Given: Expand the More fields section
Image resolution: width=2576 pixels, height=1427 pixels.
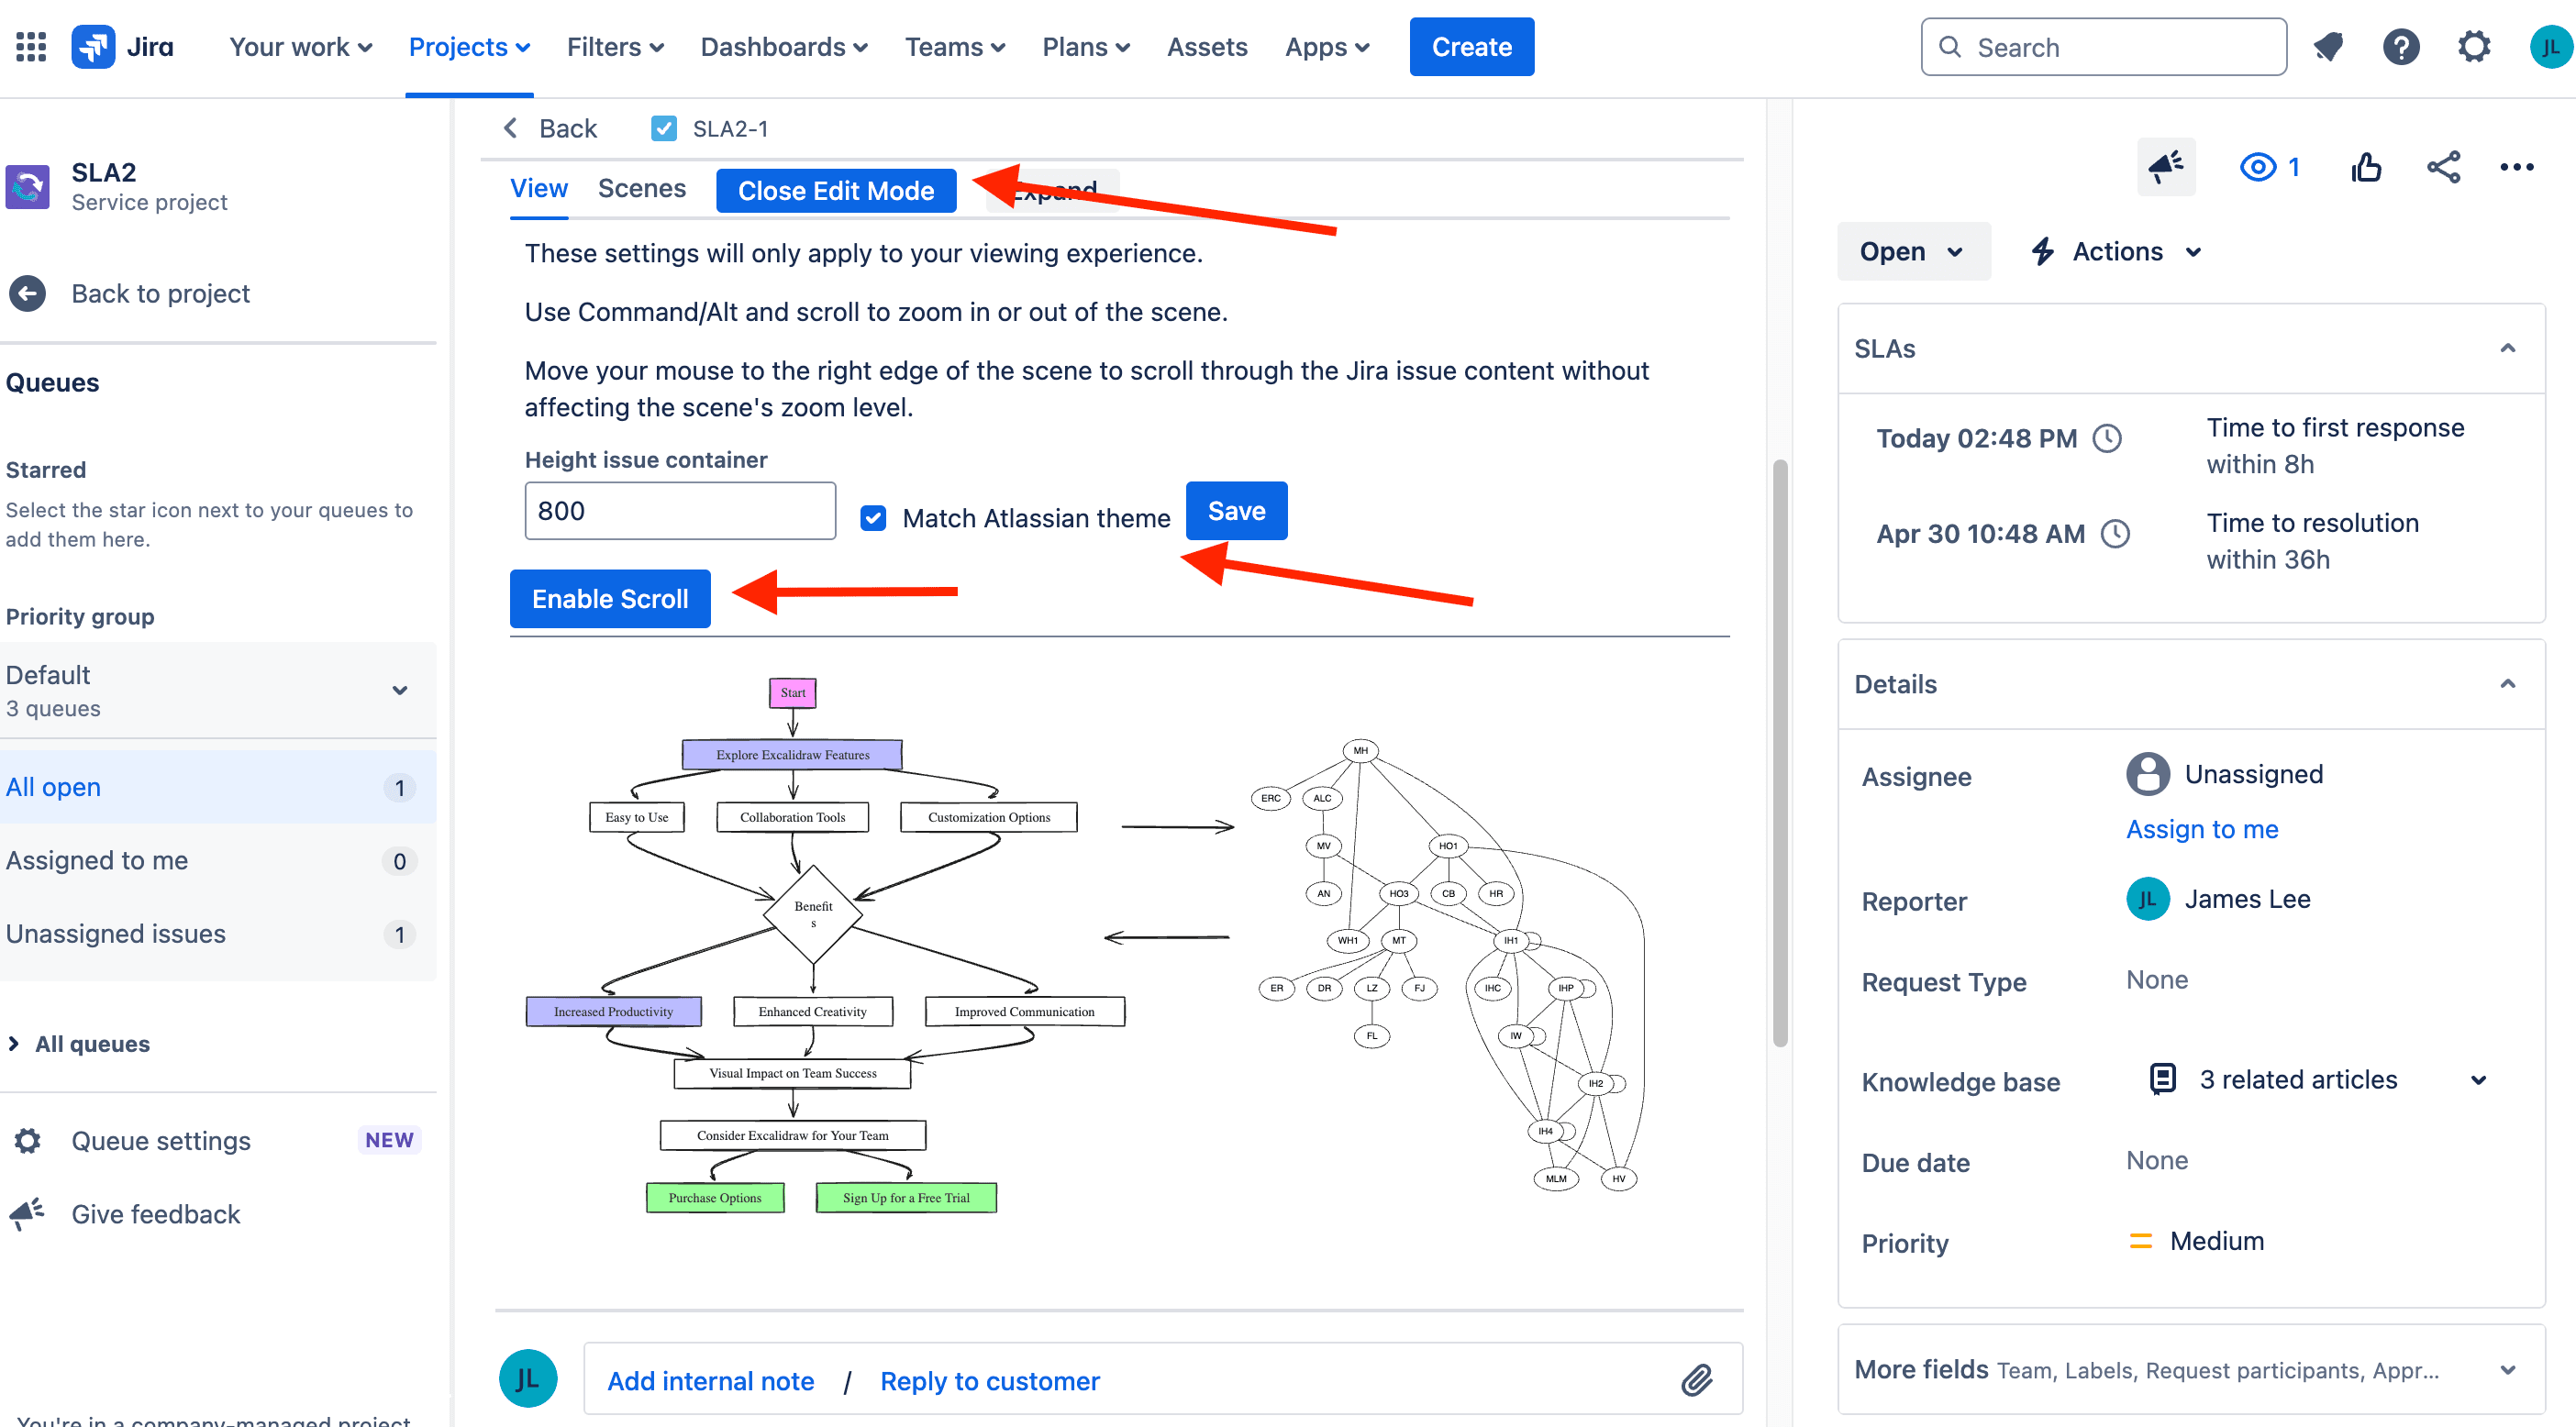Looking at the screenshot, I should 2507,1370.
